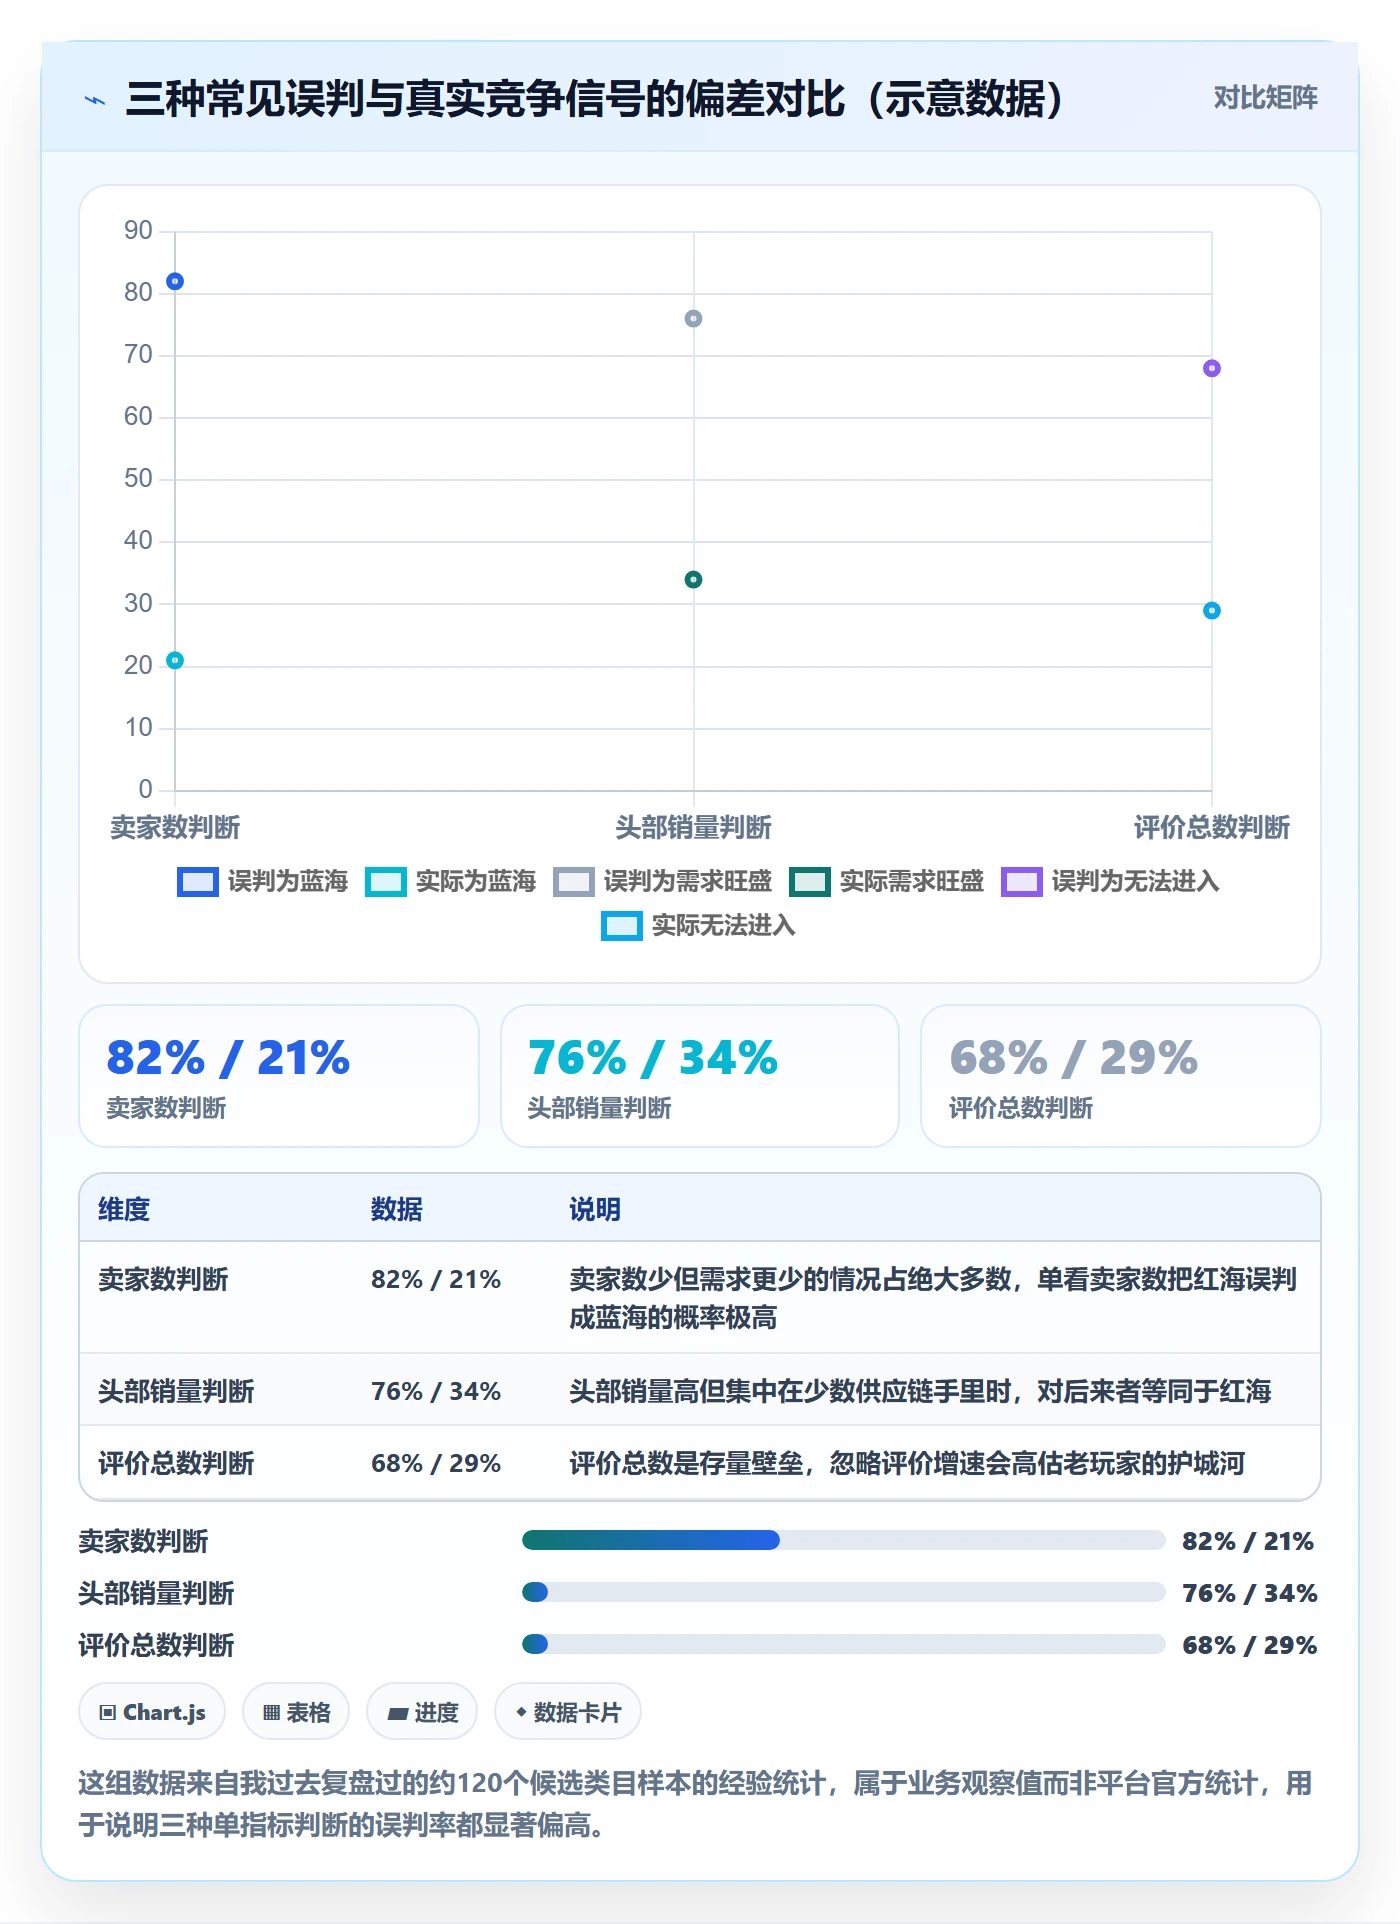Viewport: 1400px width, 1924px height.
Task: Click the grid icon in 表格 chip
Action: (x=271, y=1713)
